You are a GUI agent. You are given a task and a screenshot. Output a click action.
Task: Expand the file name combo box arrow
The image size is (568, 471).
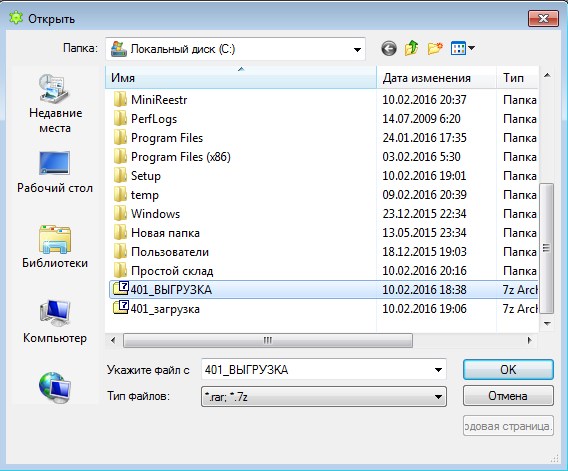click(x=438, y=370)
